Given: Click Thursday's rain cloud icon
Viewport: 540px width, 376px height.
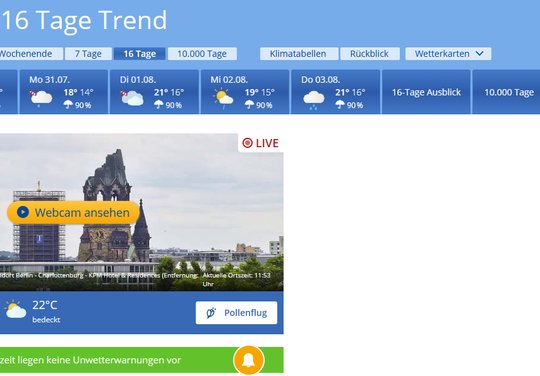Looking at the screenshot, I should (x=314, y=99).
